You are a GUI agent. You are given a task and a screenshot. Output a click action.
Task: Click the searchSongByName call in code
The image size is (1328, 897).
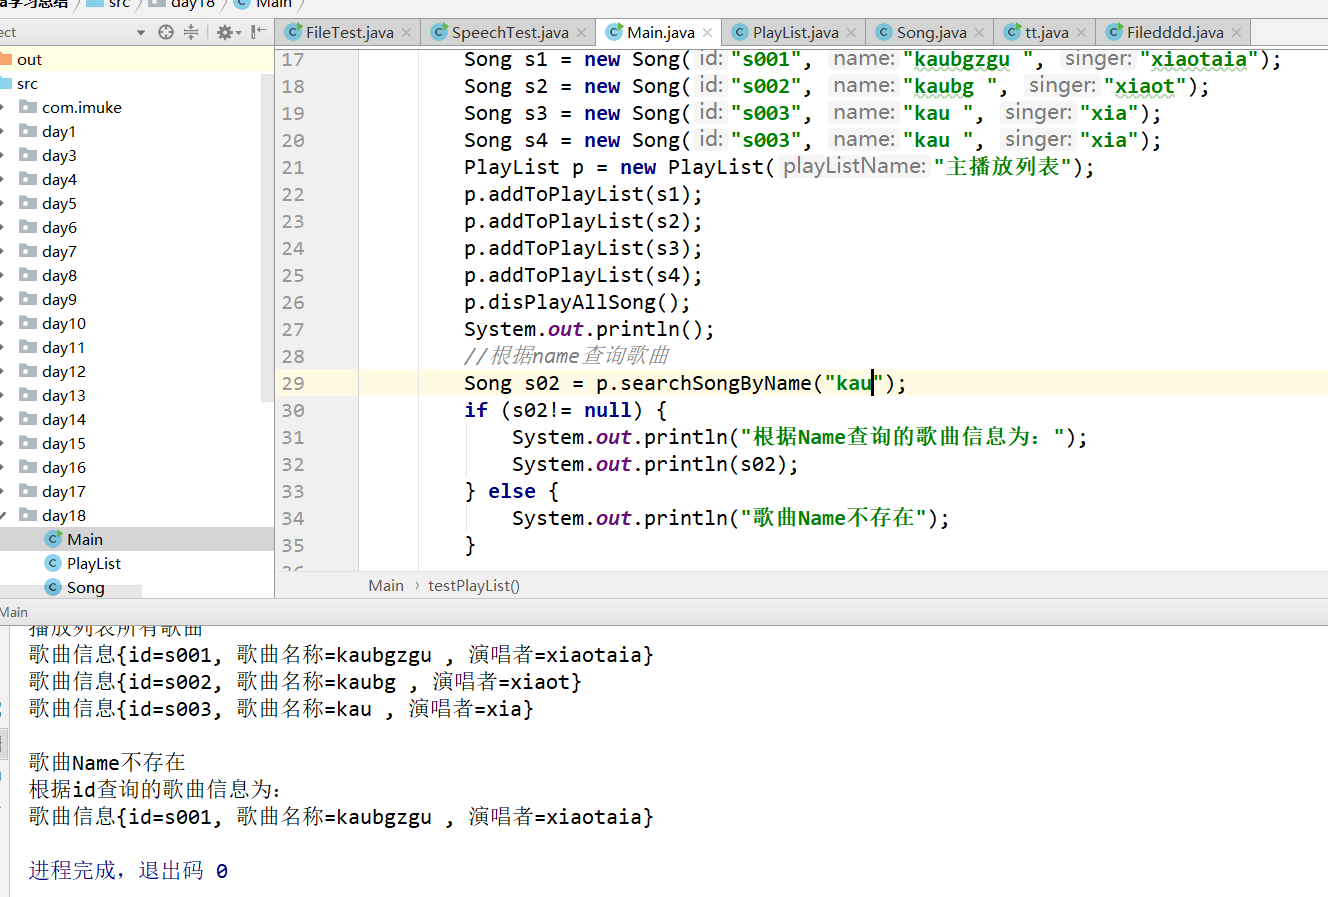716,383
